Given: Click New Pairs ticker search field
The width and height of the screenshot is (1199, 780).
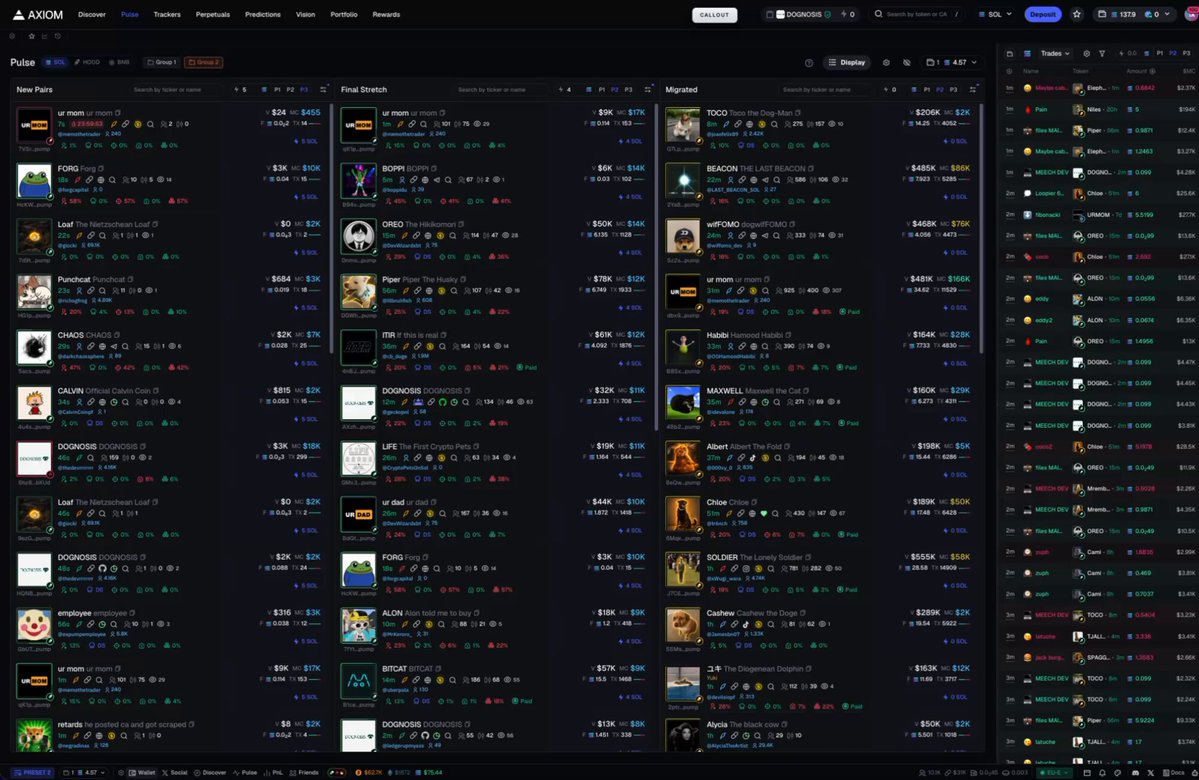Looking at the screenshot, I should pyautogui.click(x=177, y=89).
